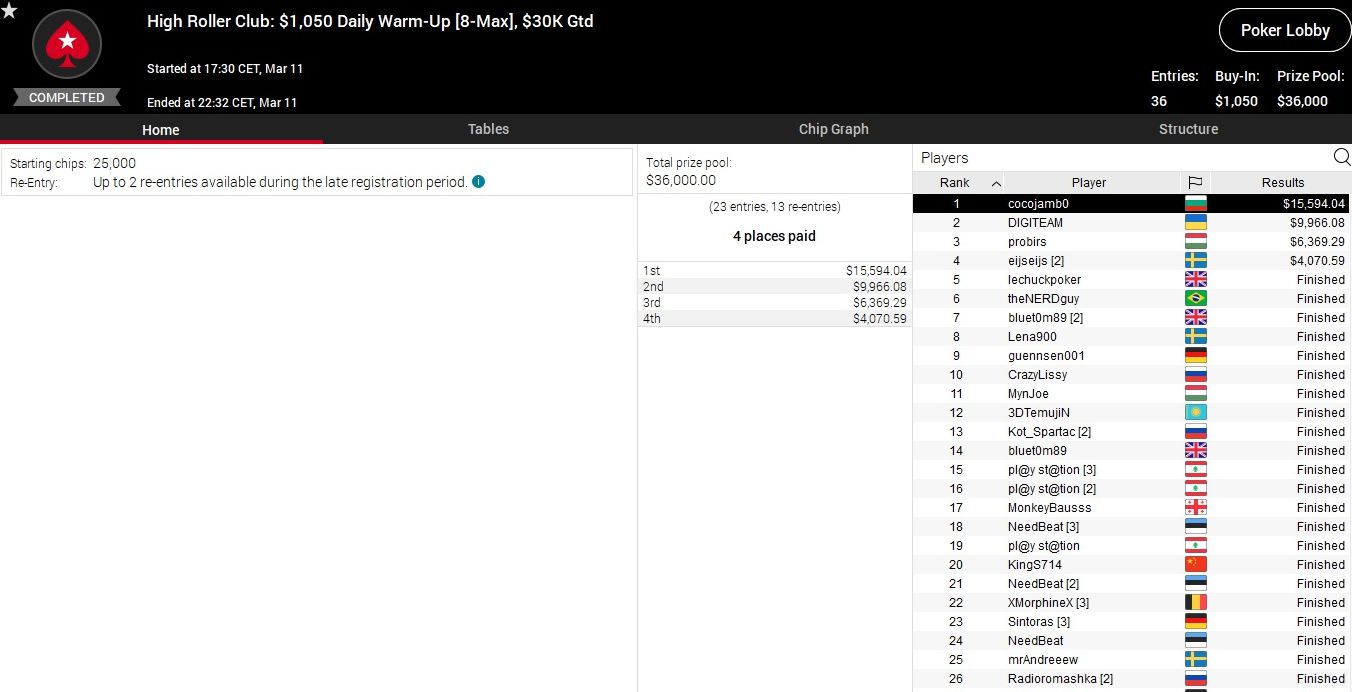This screenshot has width=1352, height=692.
Task: Click the Kazakhstan flag beside 3DTemujiN
Action: coord(1195,412)
